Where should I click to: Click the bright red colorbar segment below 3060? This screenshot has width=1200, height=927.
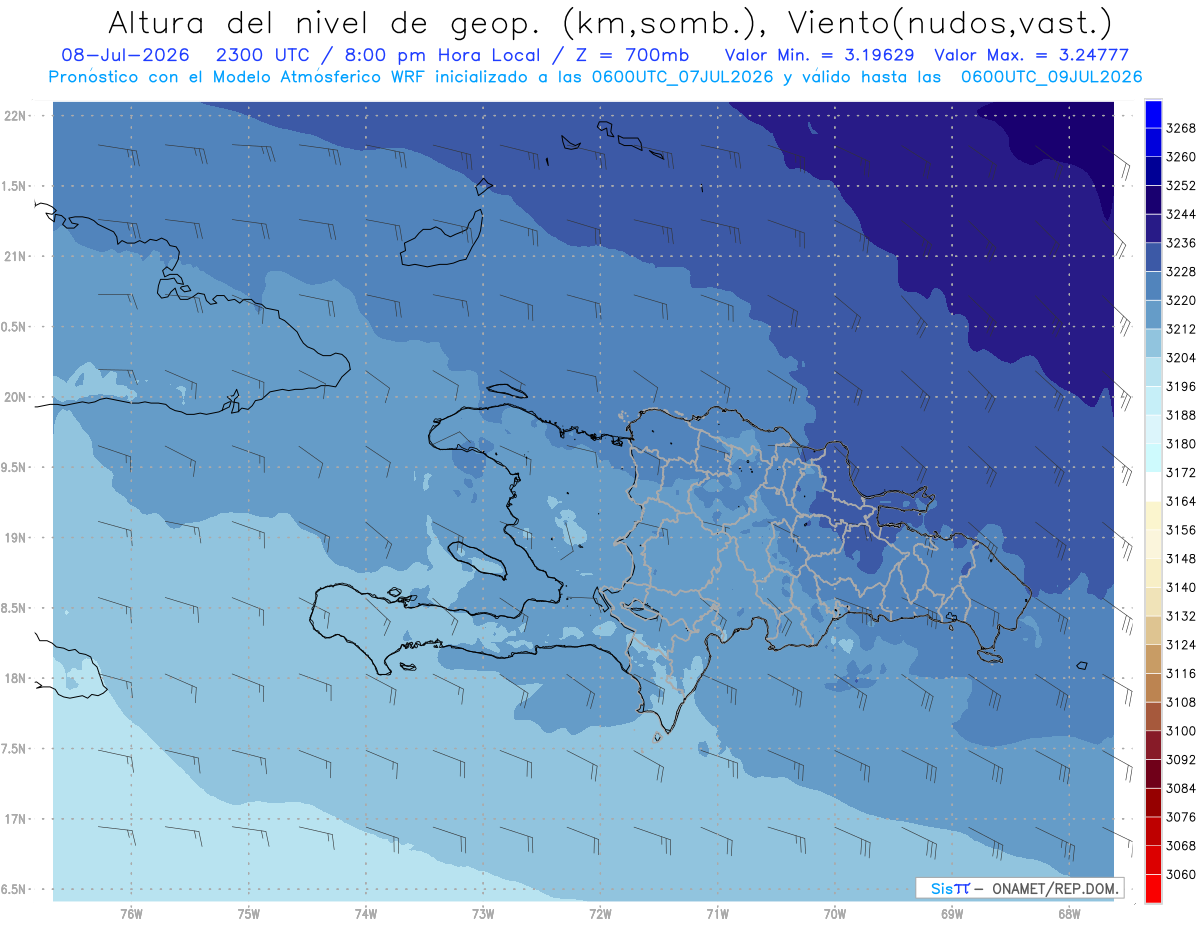click(1152, 888)
